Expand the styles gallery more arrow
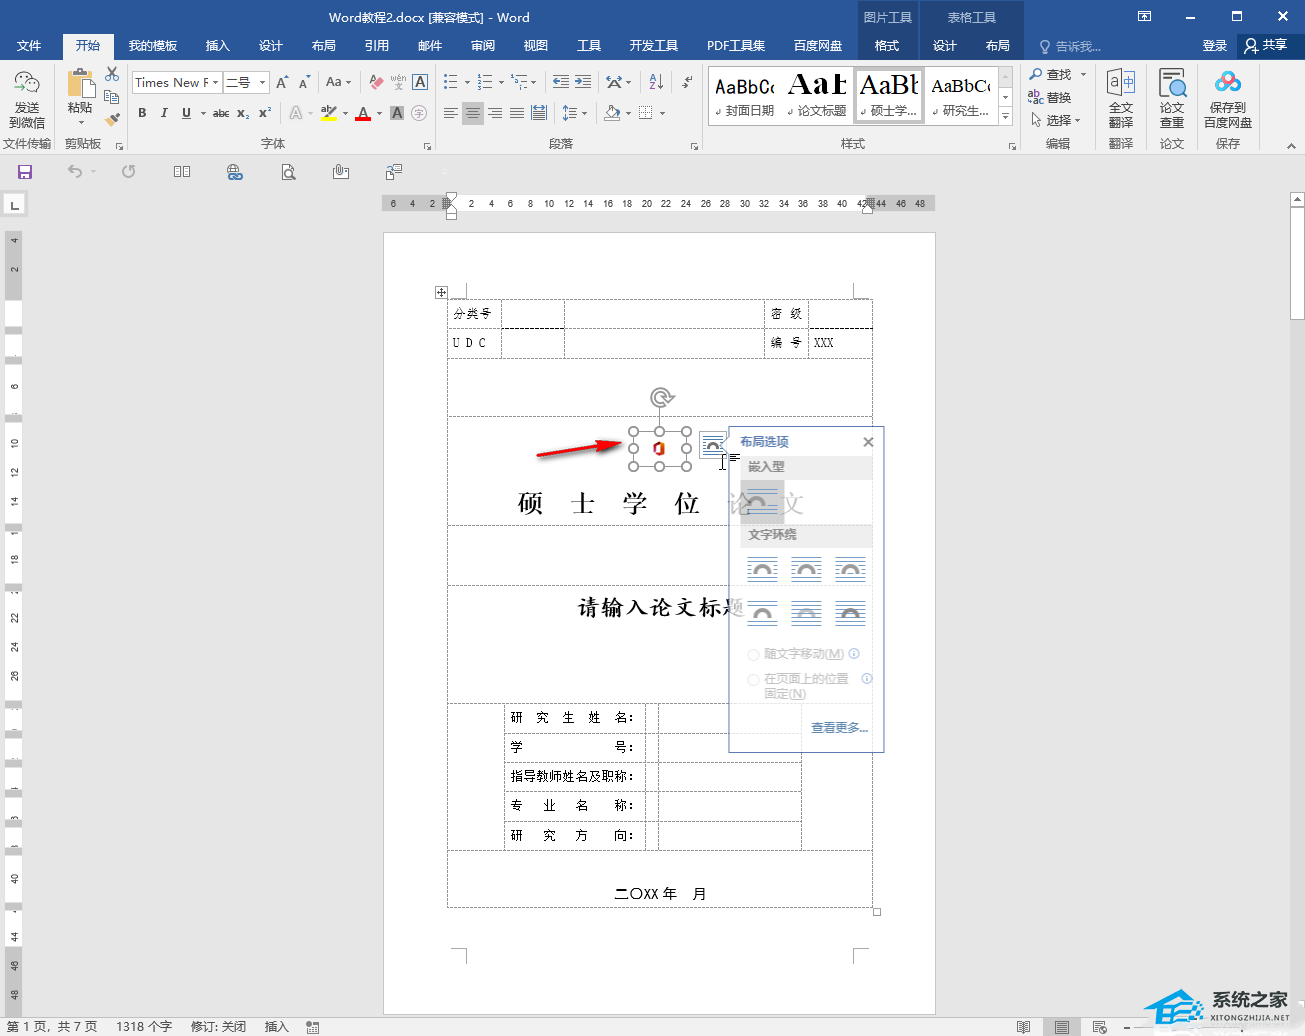 1006,118
